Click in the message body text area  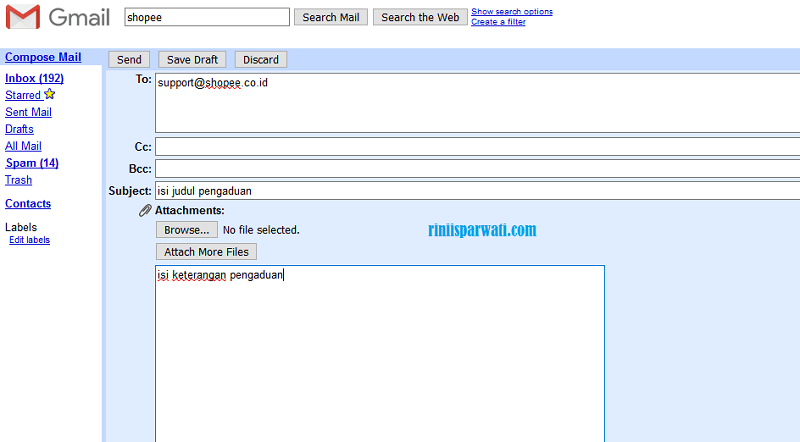coord(380,353)
